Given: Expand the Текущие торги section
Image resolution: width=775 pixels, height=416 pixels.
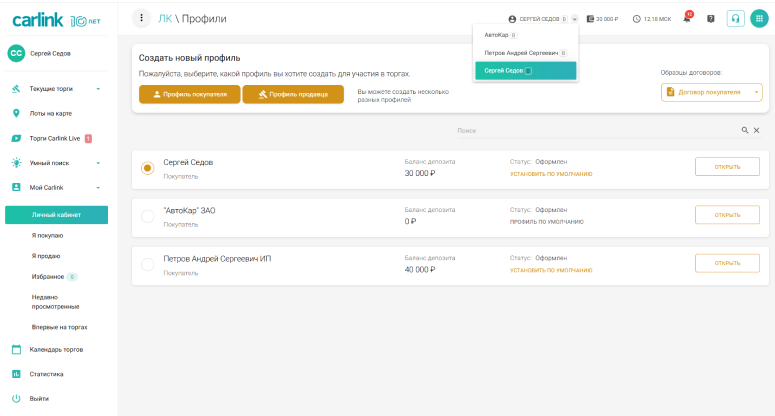Looking at the screenshot, I should (98, 89).
